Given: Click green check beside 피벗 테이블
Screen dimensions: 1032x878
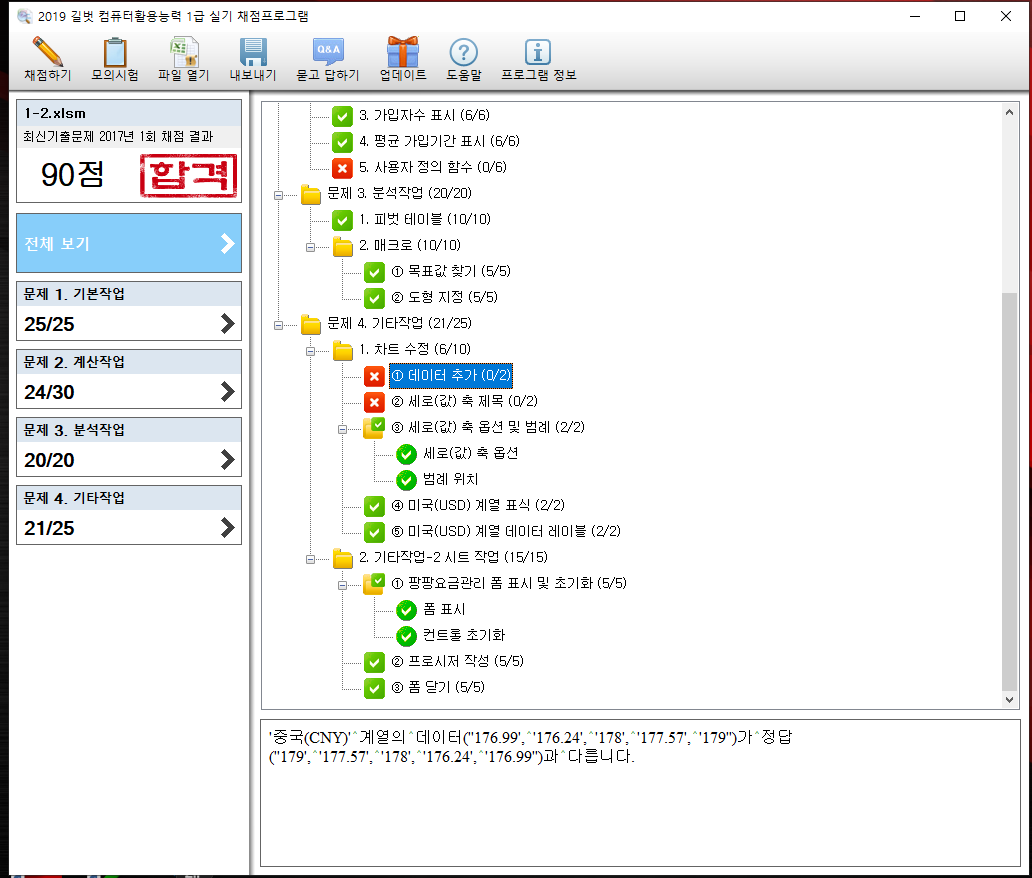Looking at the screenshot, I should point(343,219).
